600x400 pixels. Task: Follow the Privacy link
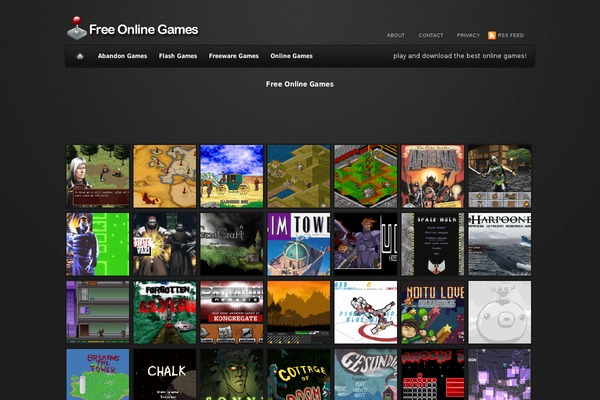pyautogui.click(x=468, y=35)
